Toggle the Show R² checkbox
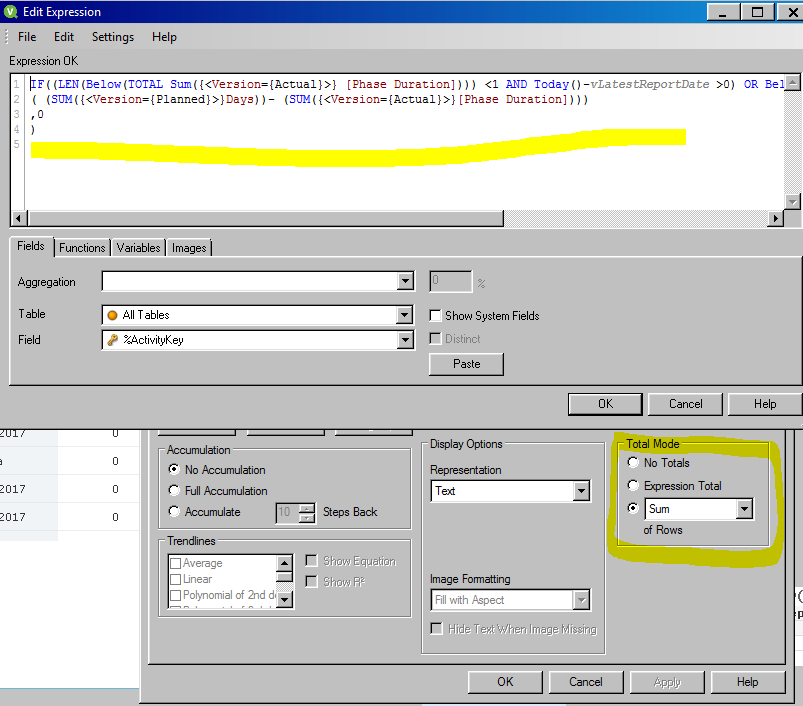Viewport: 803px width, 706px height. pos(311,582)
